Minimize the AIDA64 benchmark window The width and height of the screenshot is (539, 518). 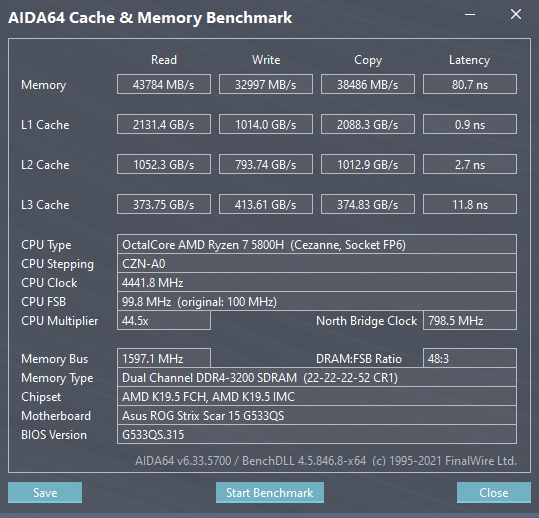point(470,15)
